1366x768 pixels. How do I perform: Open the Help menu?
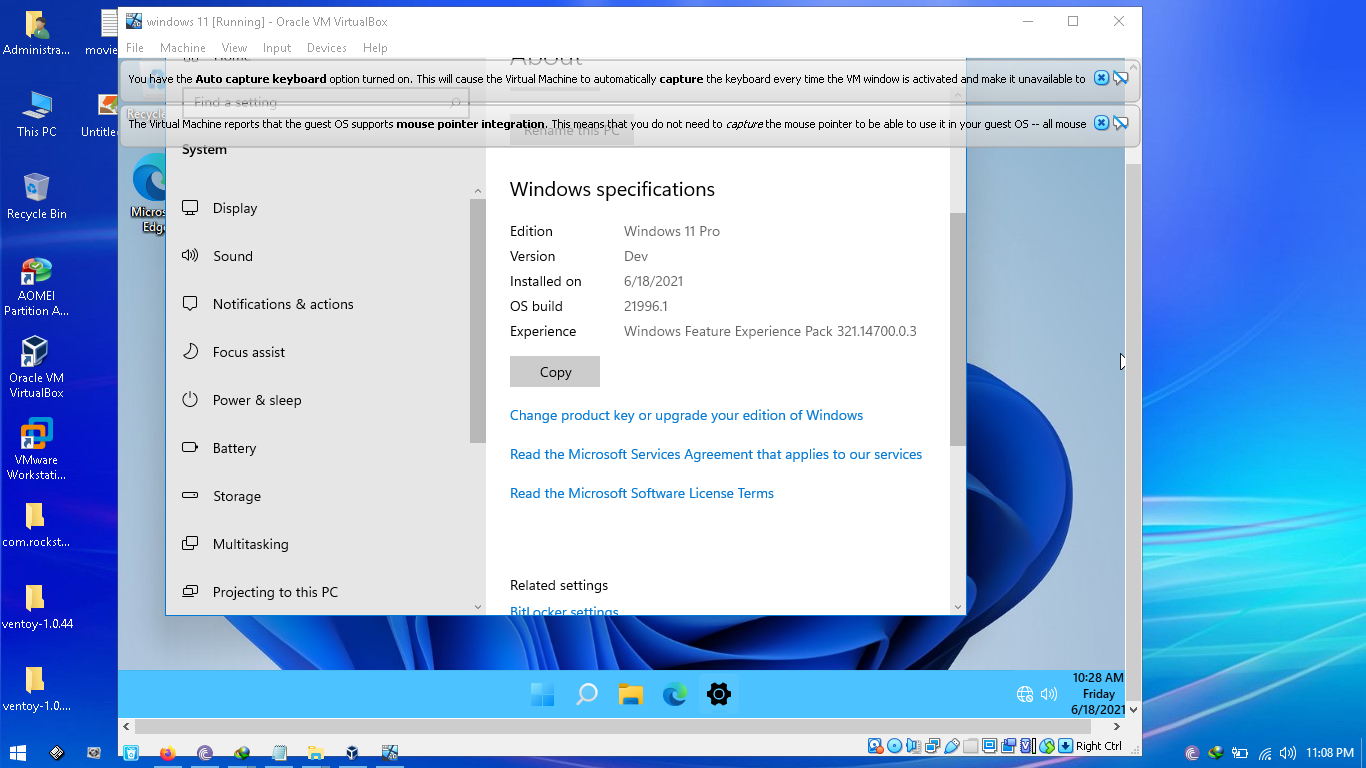(375, 48)
